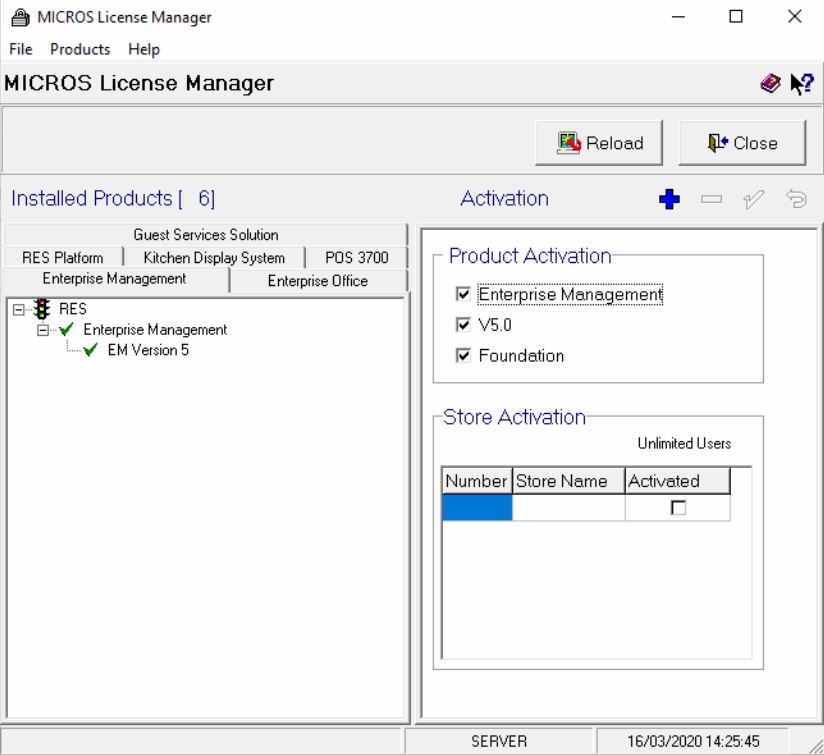Switch to the Guest Services Solution tab

(x=205, y=234)
